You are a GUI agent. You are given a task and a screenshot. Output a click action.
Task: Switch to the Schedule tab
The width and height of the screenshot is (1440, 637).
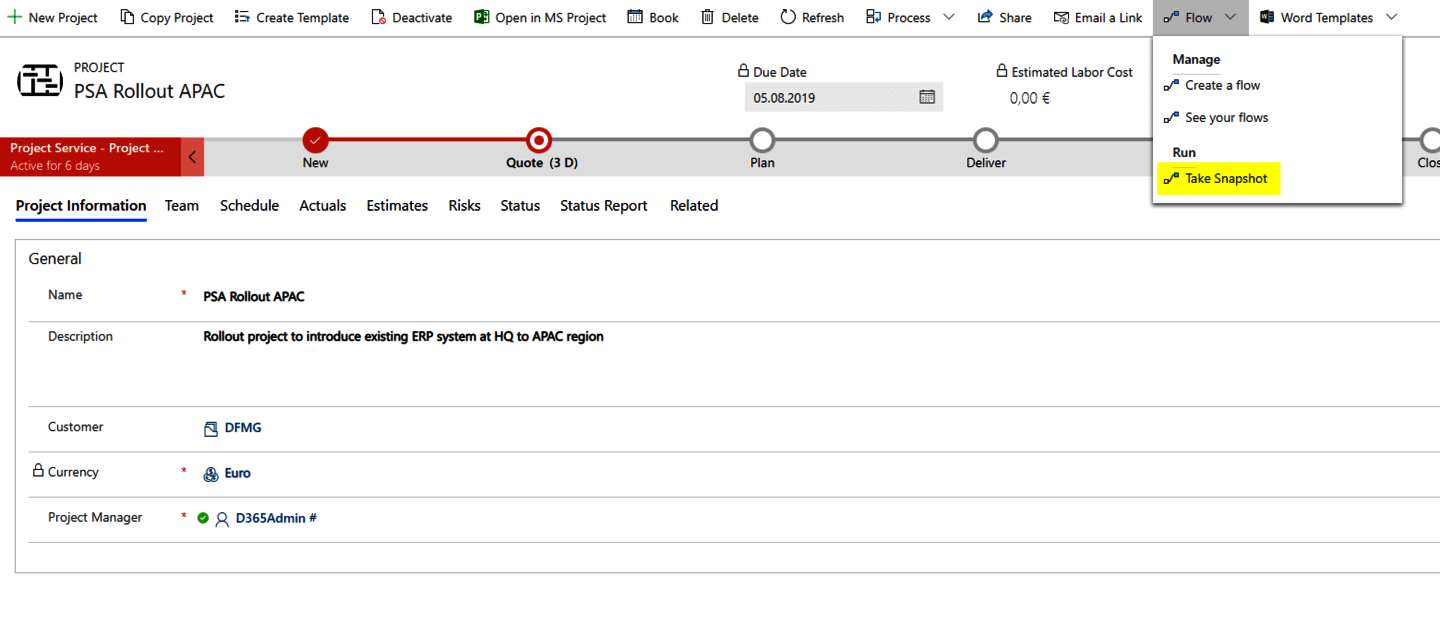click(249, 206)
